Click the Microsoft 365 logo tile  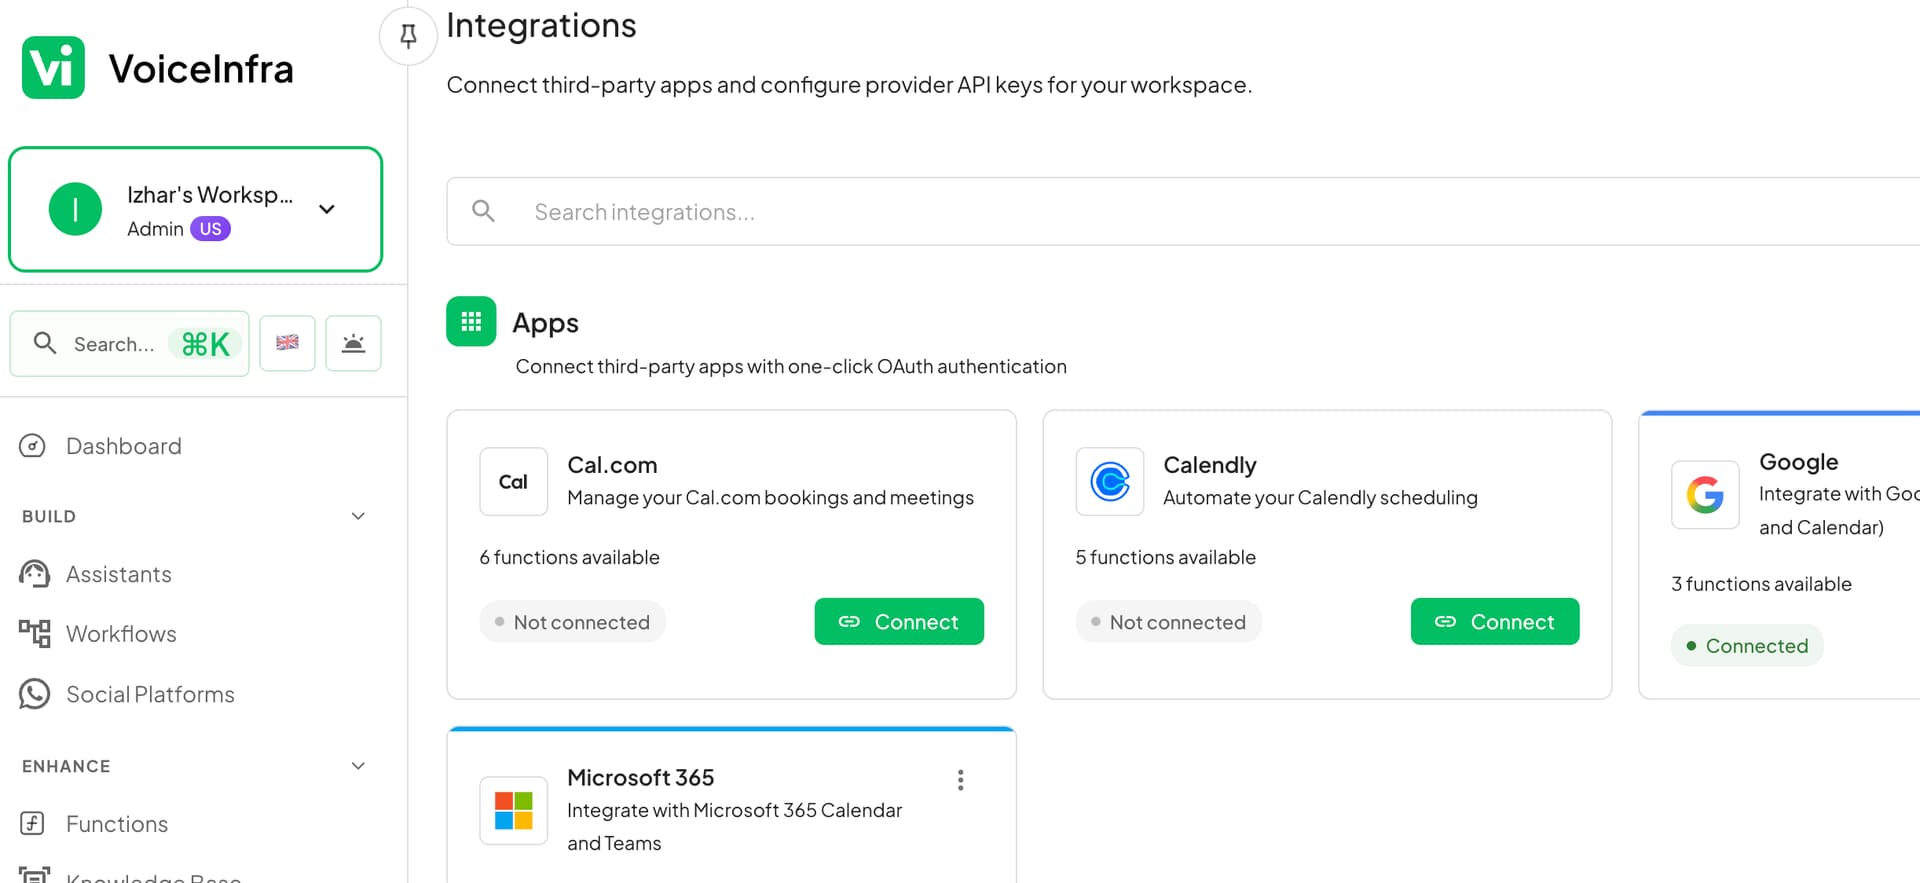513,810
